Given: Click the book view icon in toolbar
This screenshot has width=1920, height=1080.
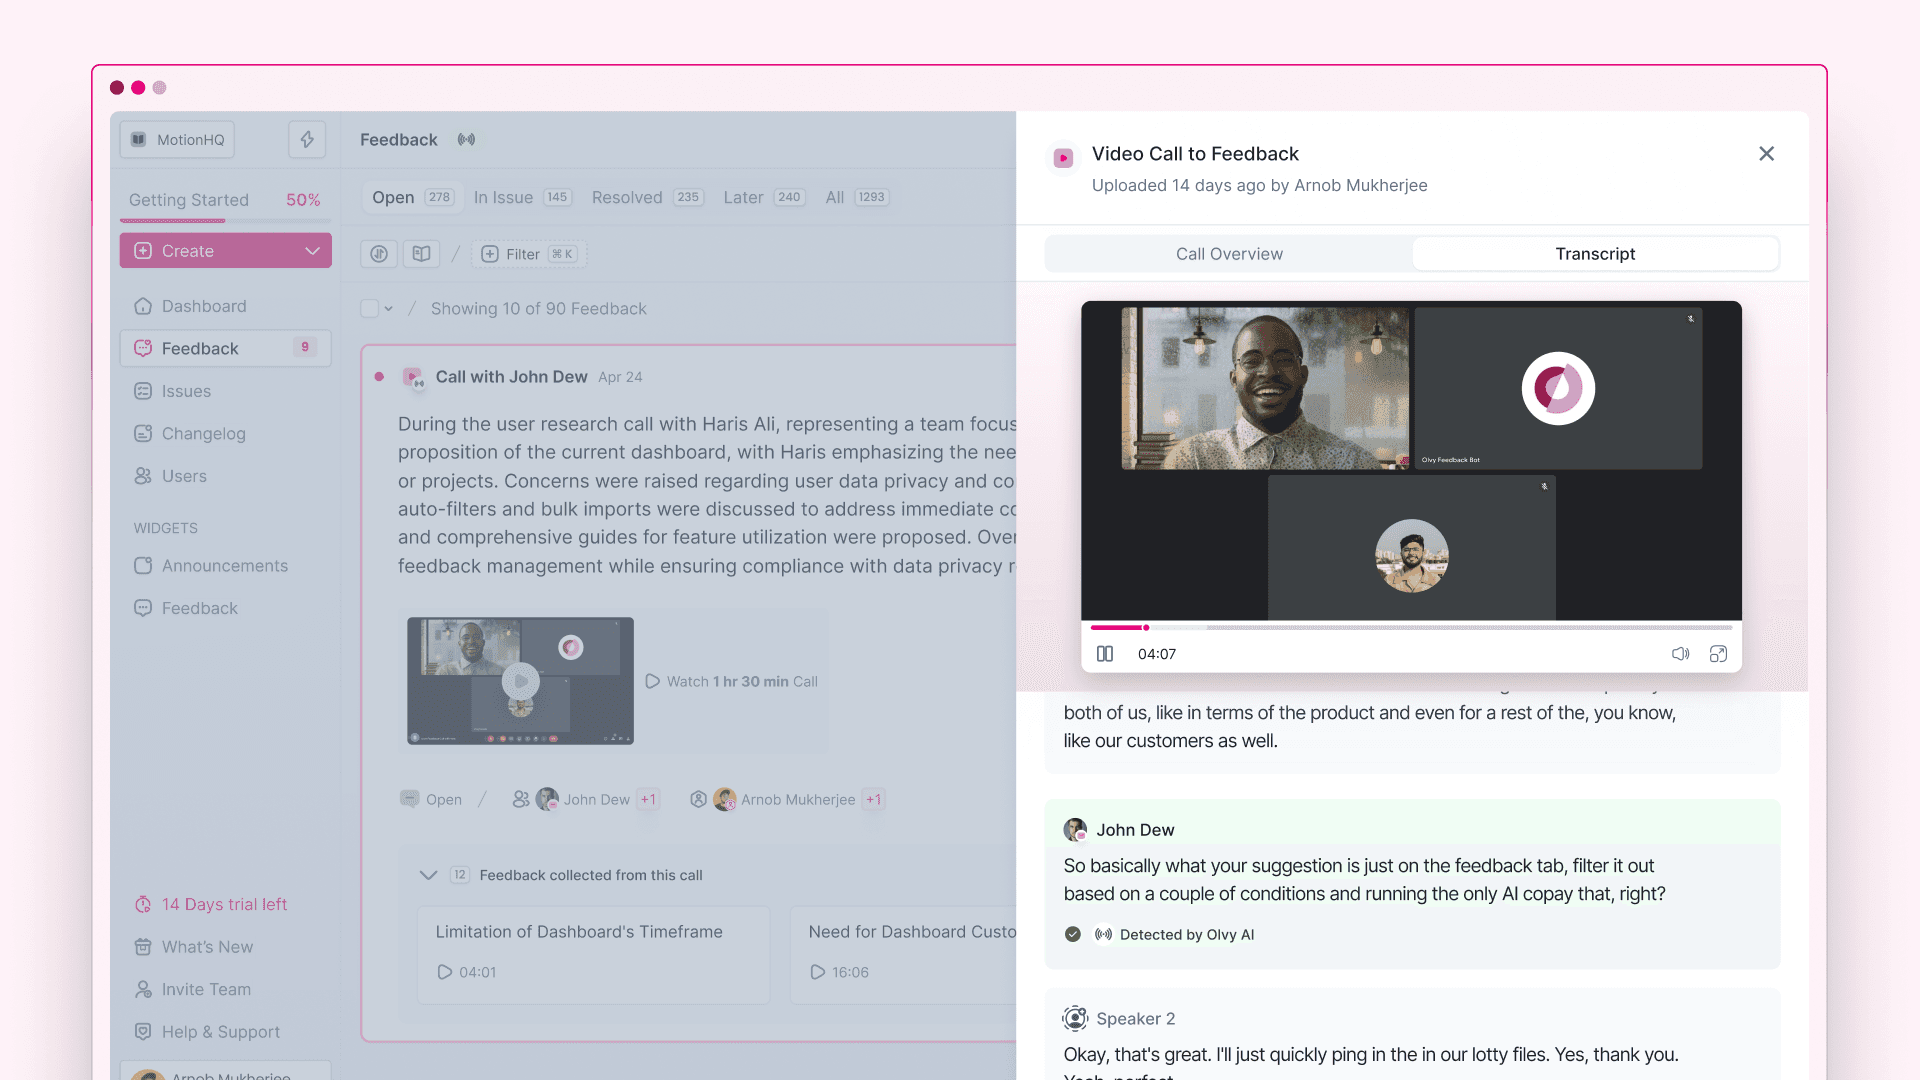Looking at the screenshot, I should click(421, 254).
